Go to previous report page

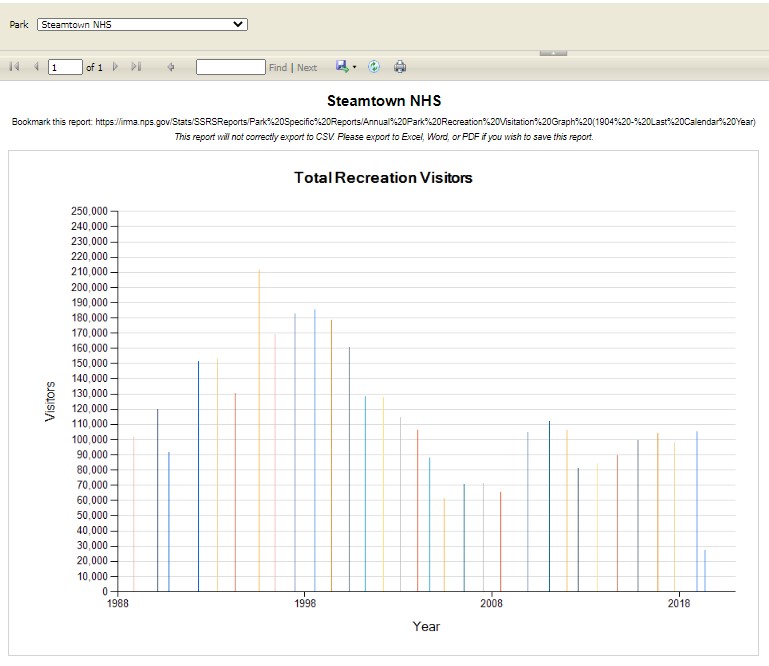pos(36,66)
